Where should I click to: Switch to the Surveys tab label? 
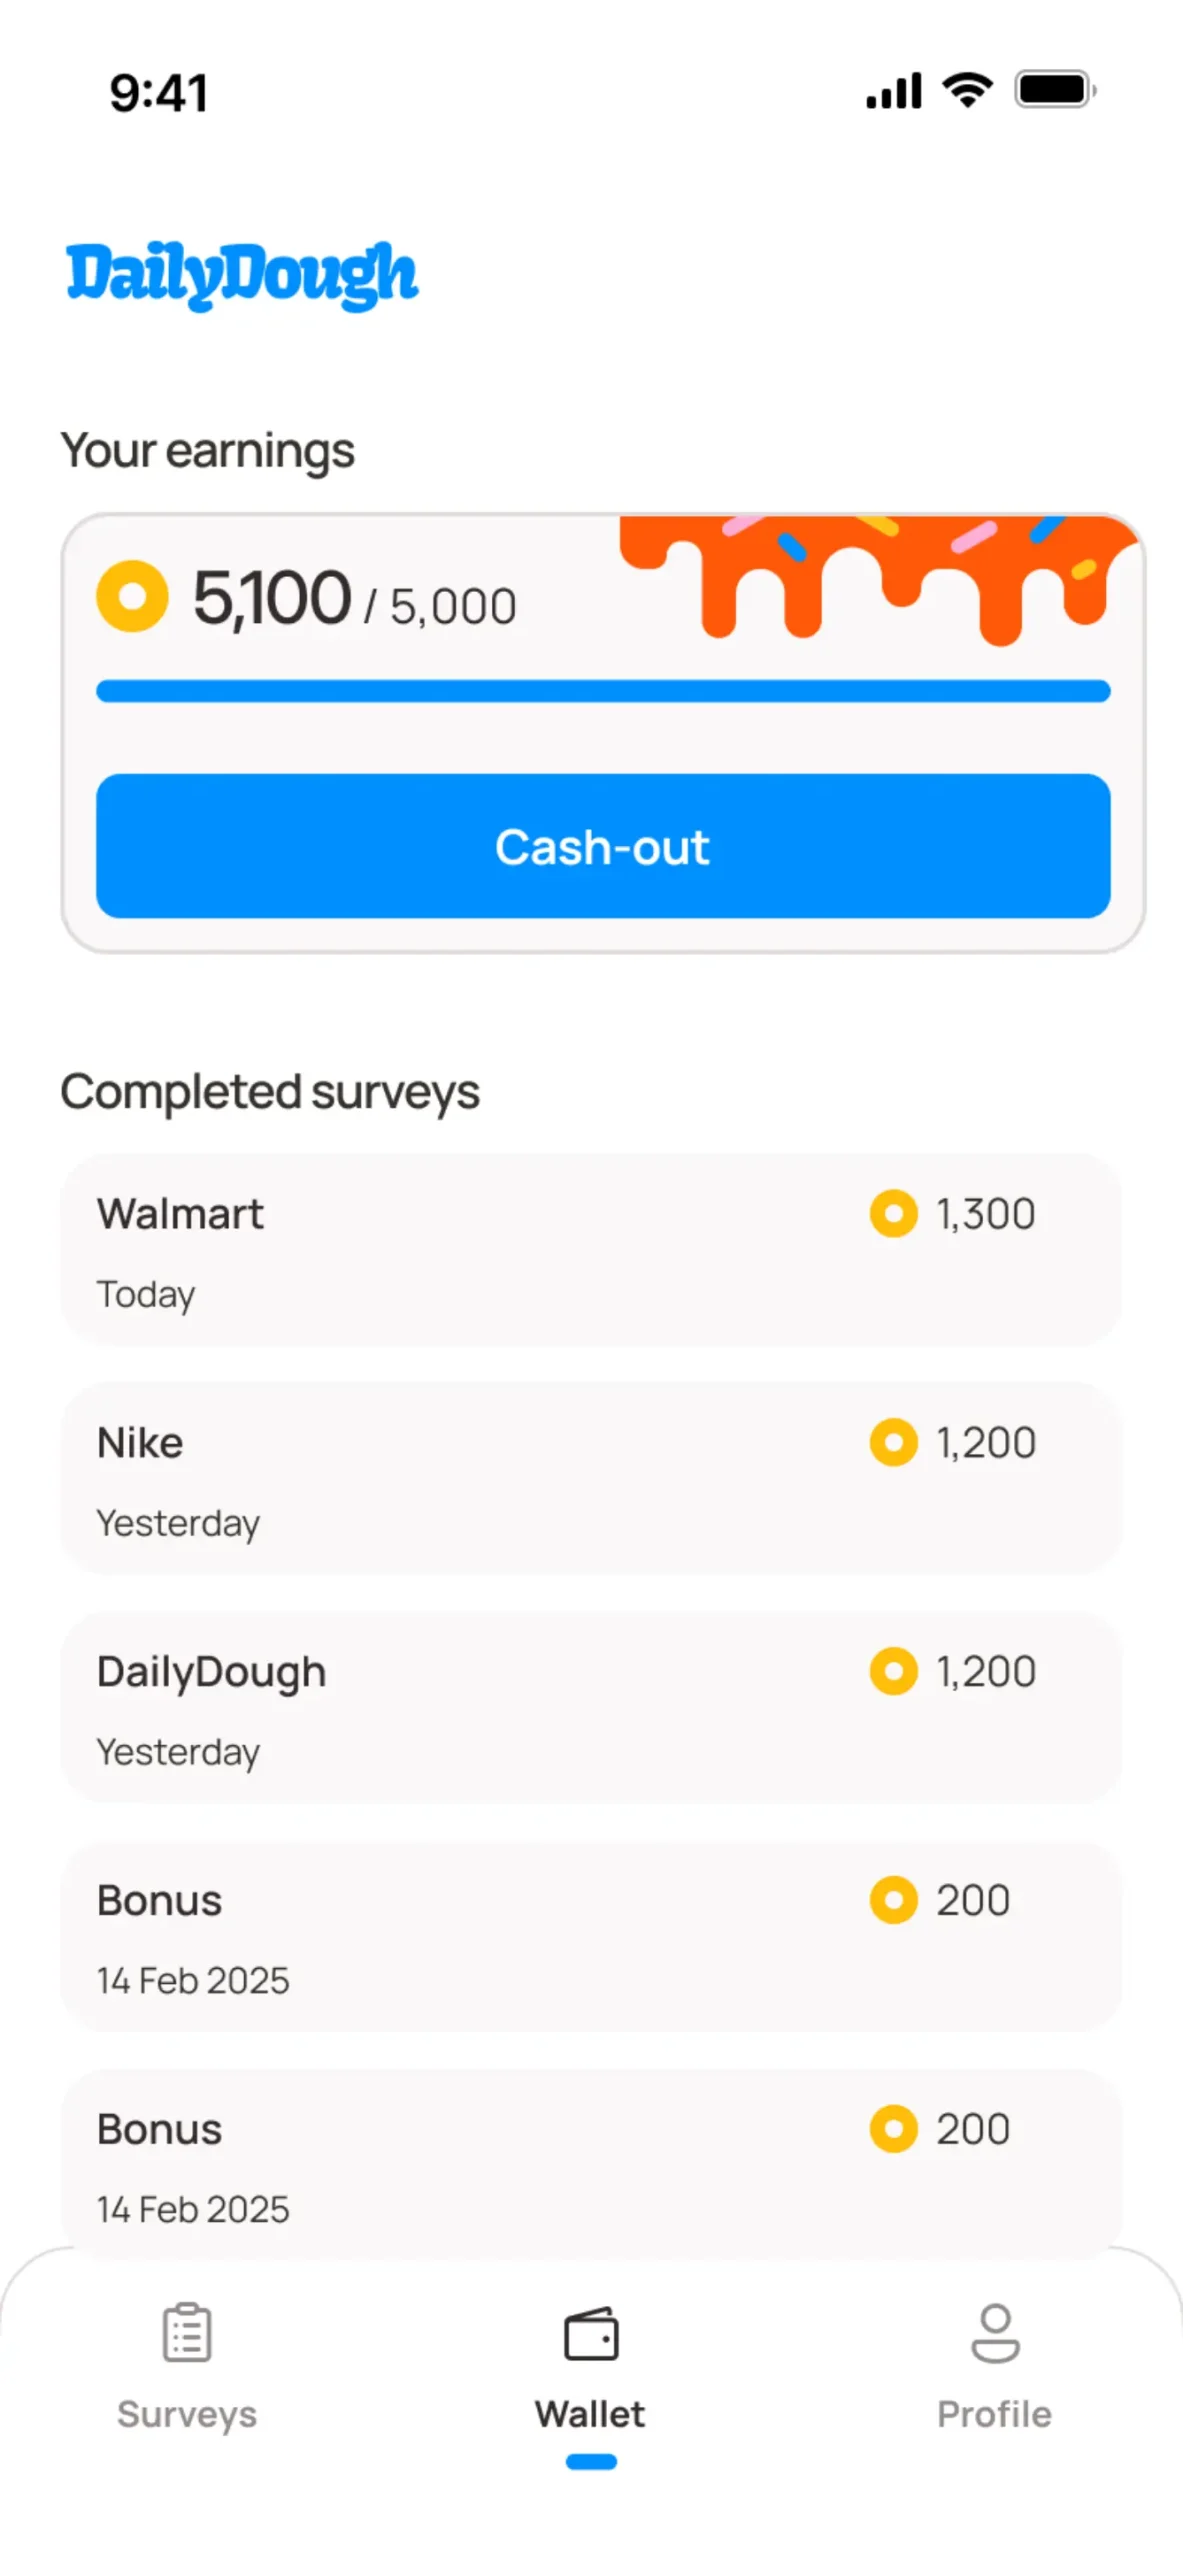click(187, 2414)
